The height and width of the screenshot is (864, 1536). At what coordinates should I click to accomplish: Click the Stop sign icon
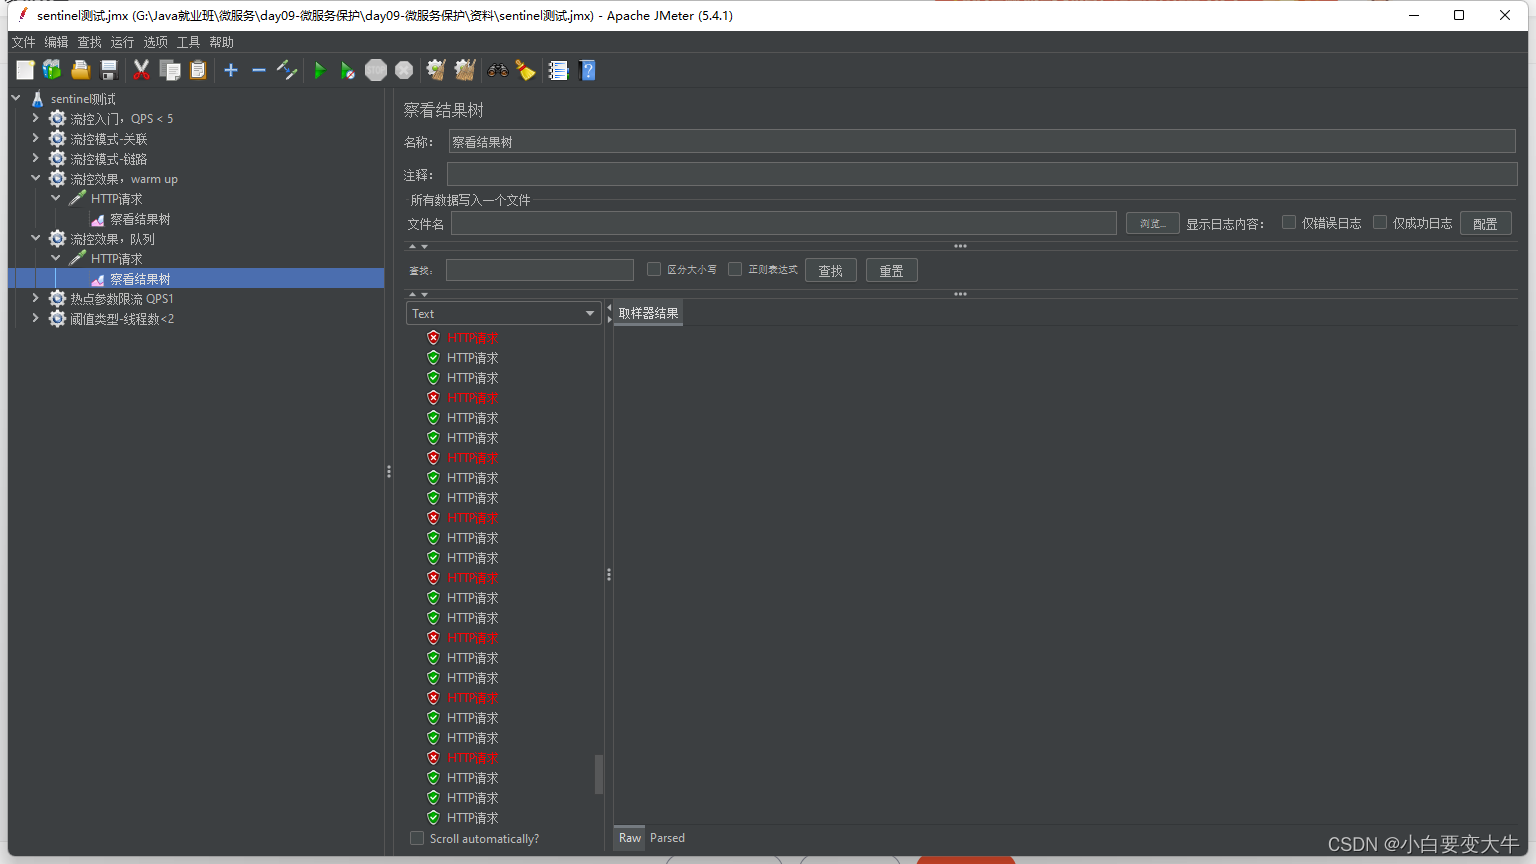(x=376, y=70)
